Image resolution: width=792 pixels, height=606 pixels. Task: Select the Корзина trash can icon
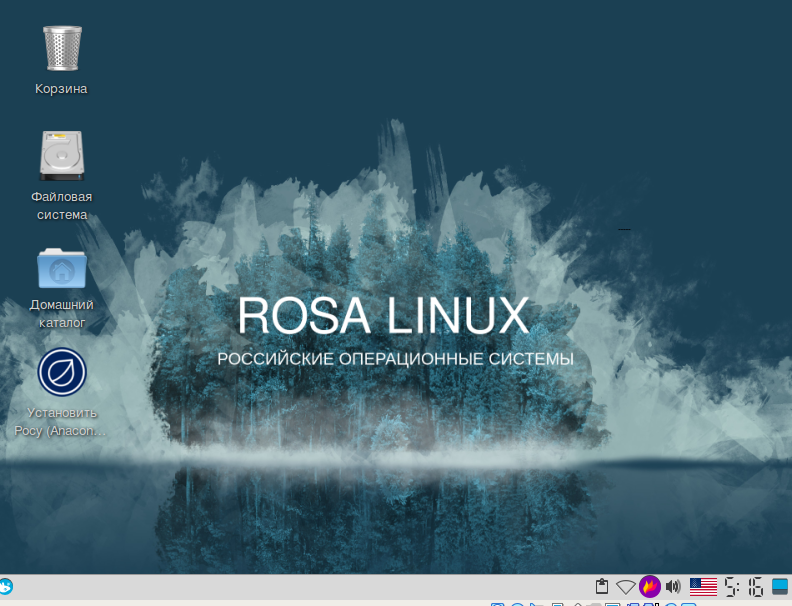(61, 48)
